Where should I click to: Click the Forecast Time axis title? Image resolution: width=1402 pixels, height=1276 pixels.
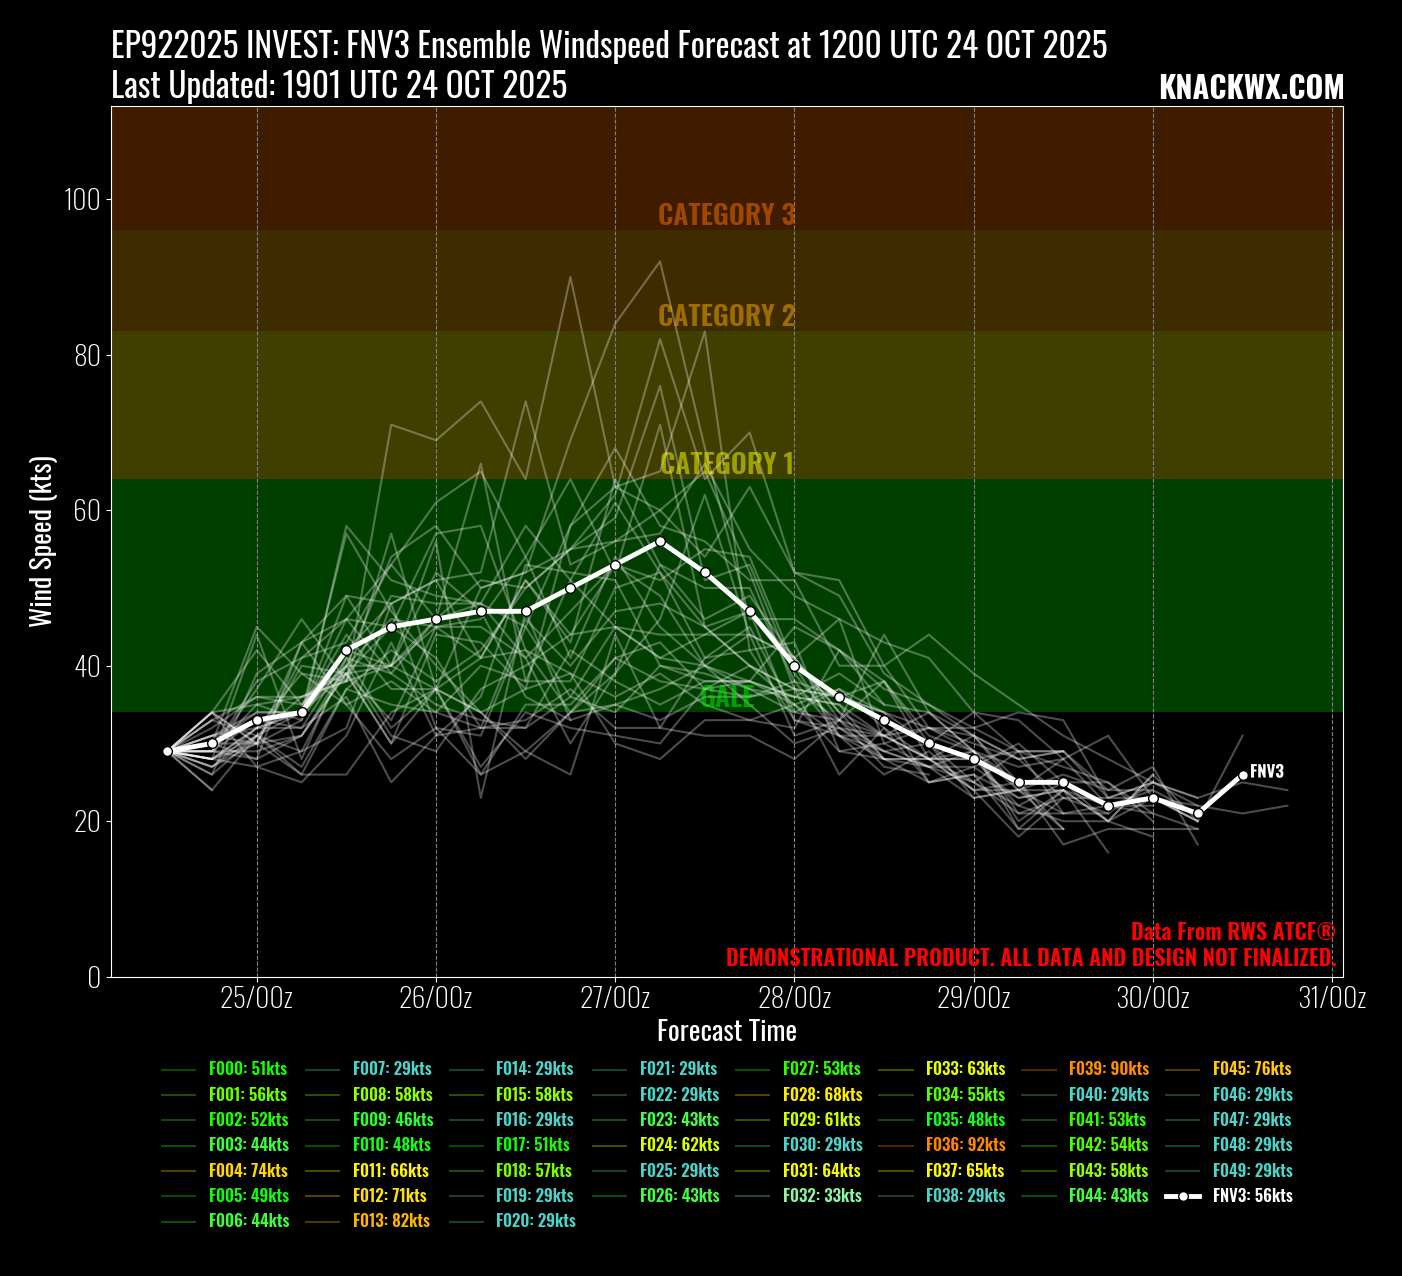coord(726,1031)
